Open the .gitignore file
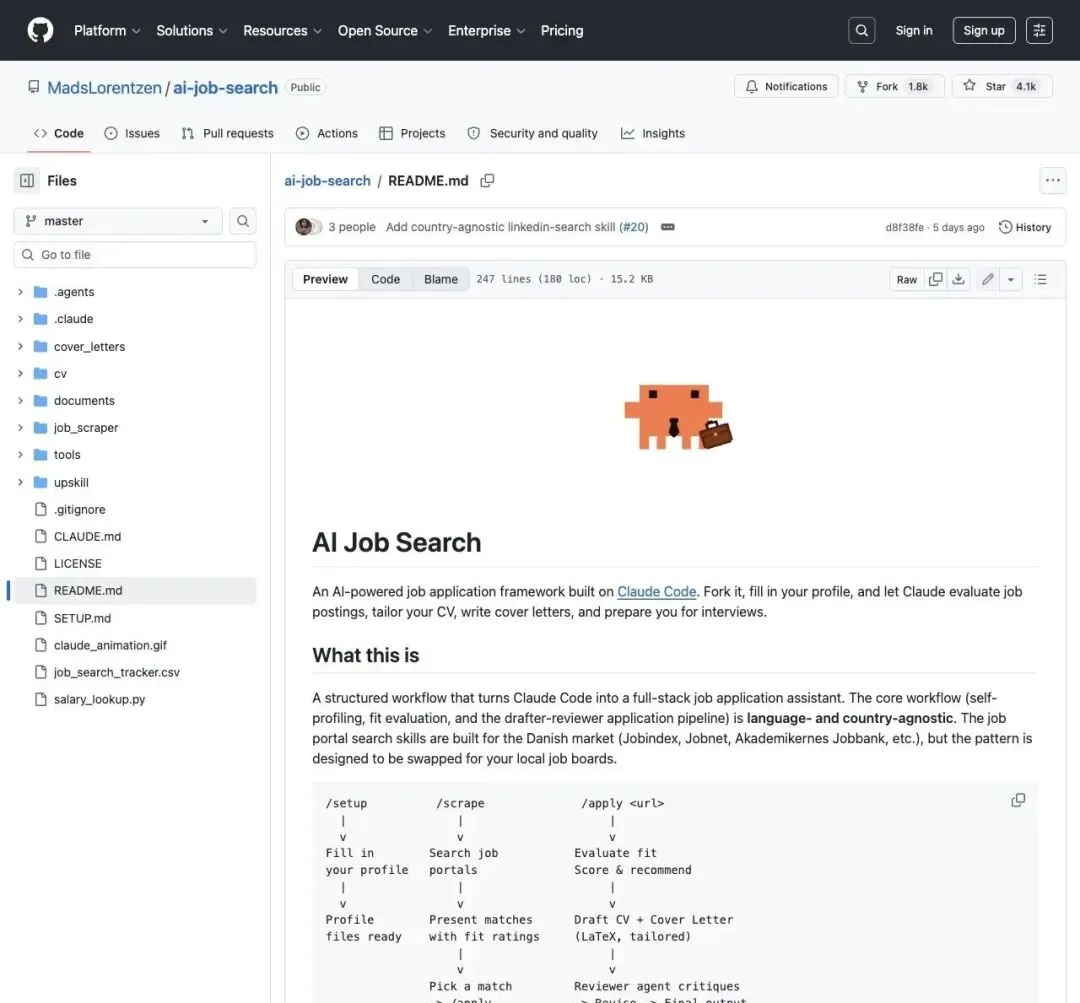Image resolution: width=1080 pixels, height=1003 pixels. point(79,509)
